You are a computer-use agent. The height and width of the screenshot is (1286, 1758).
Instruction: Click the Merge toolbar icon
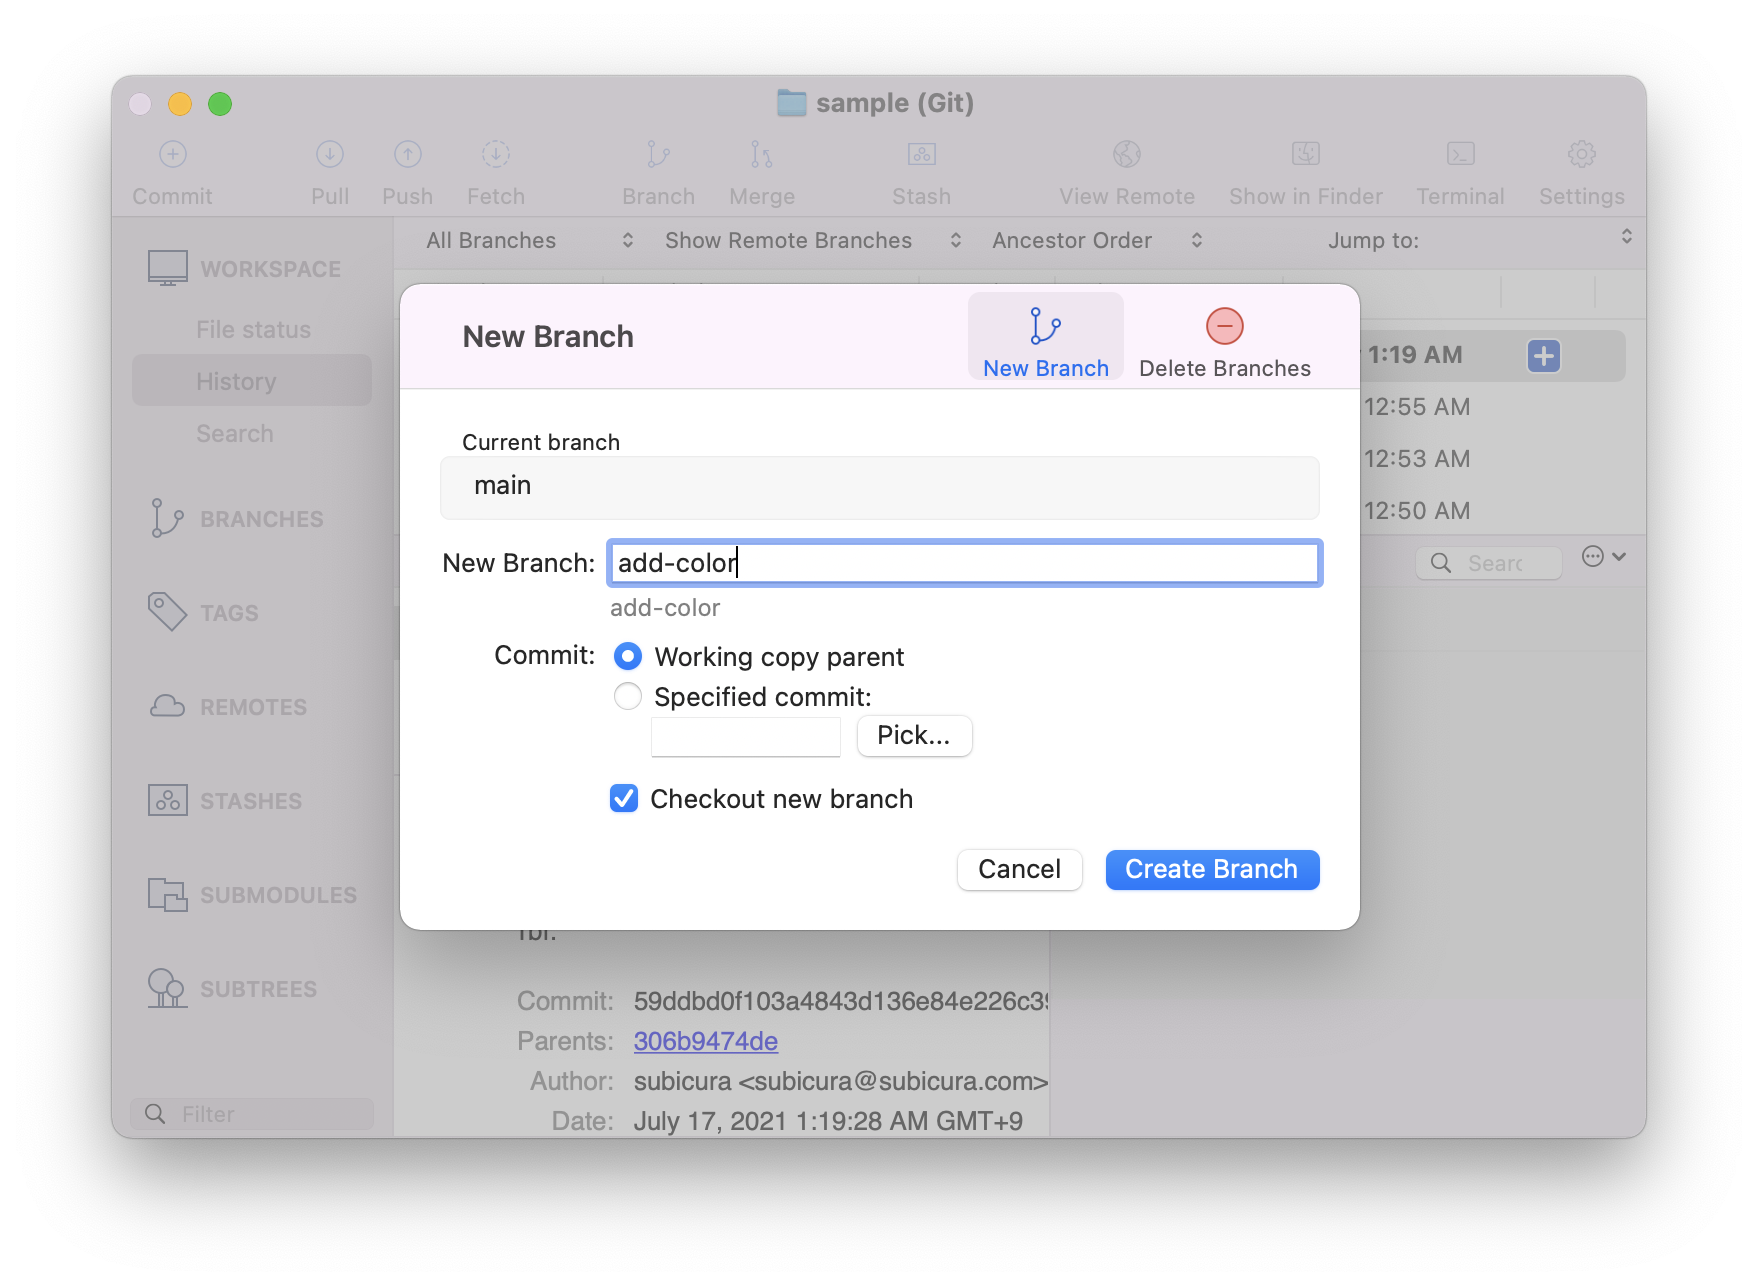click(761, 155)
